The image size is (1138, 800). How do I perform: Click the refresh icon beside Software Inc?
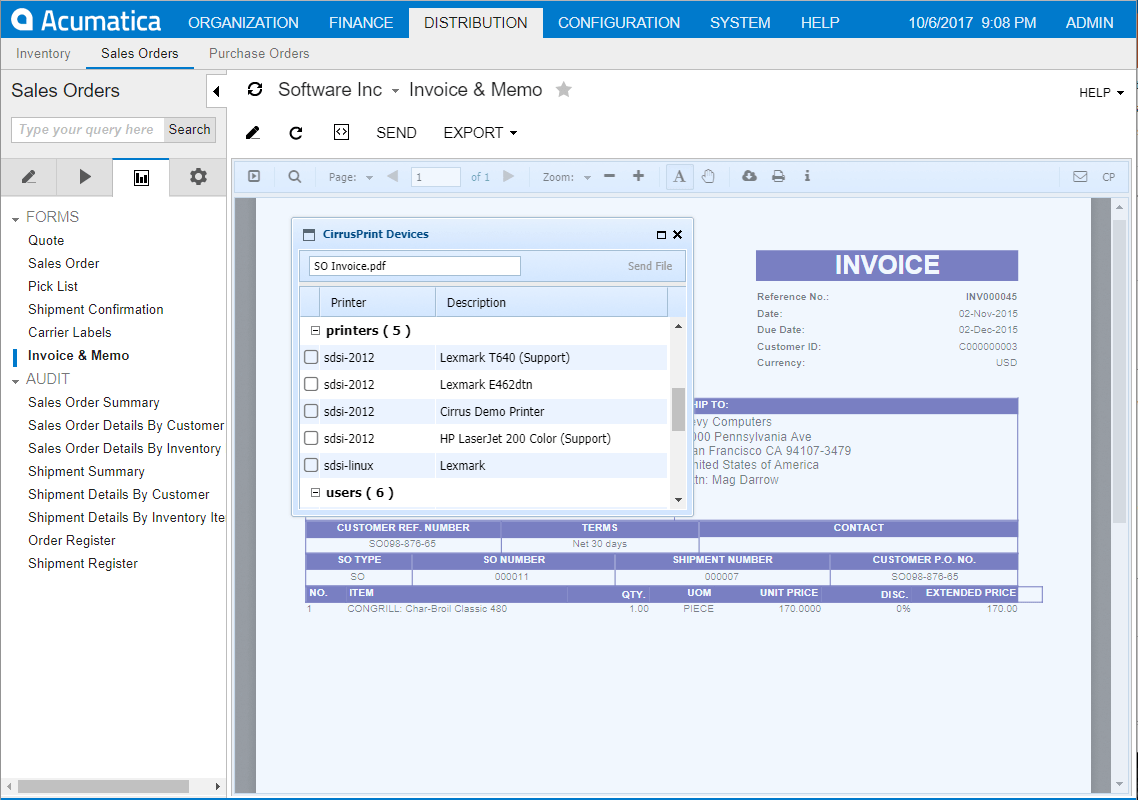[255, 89]
